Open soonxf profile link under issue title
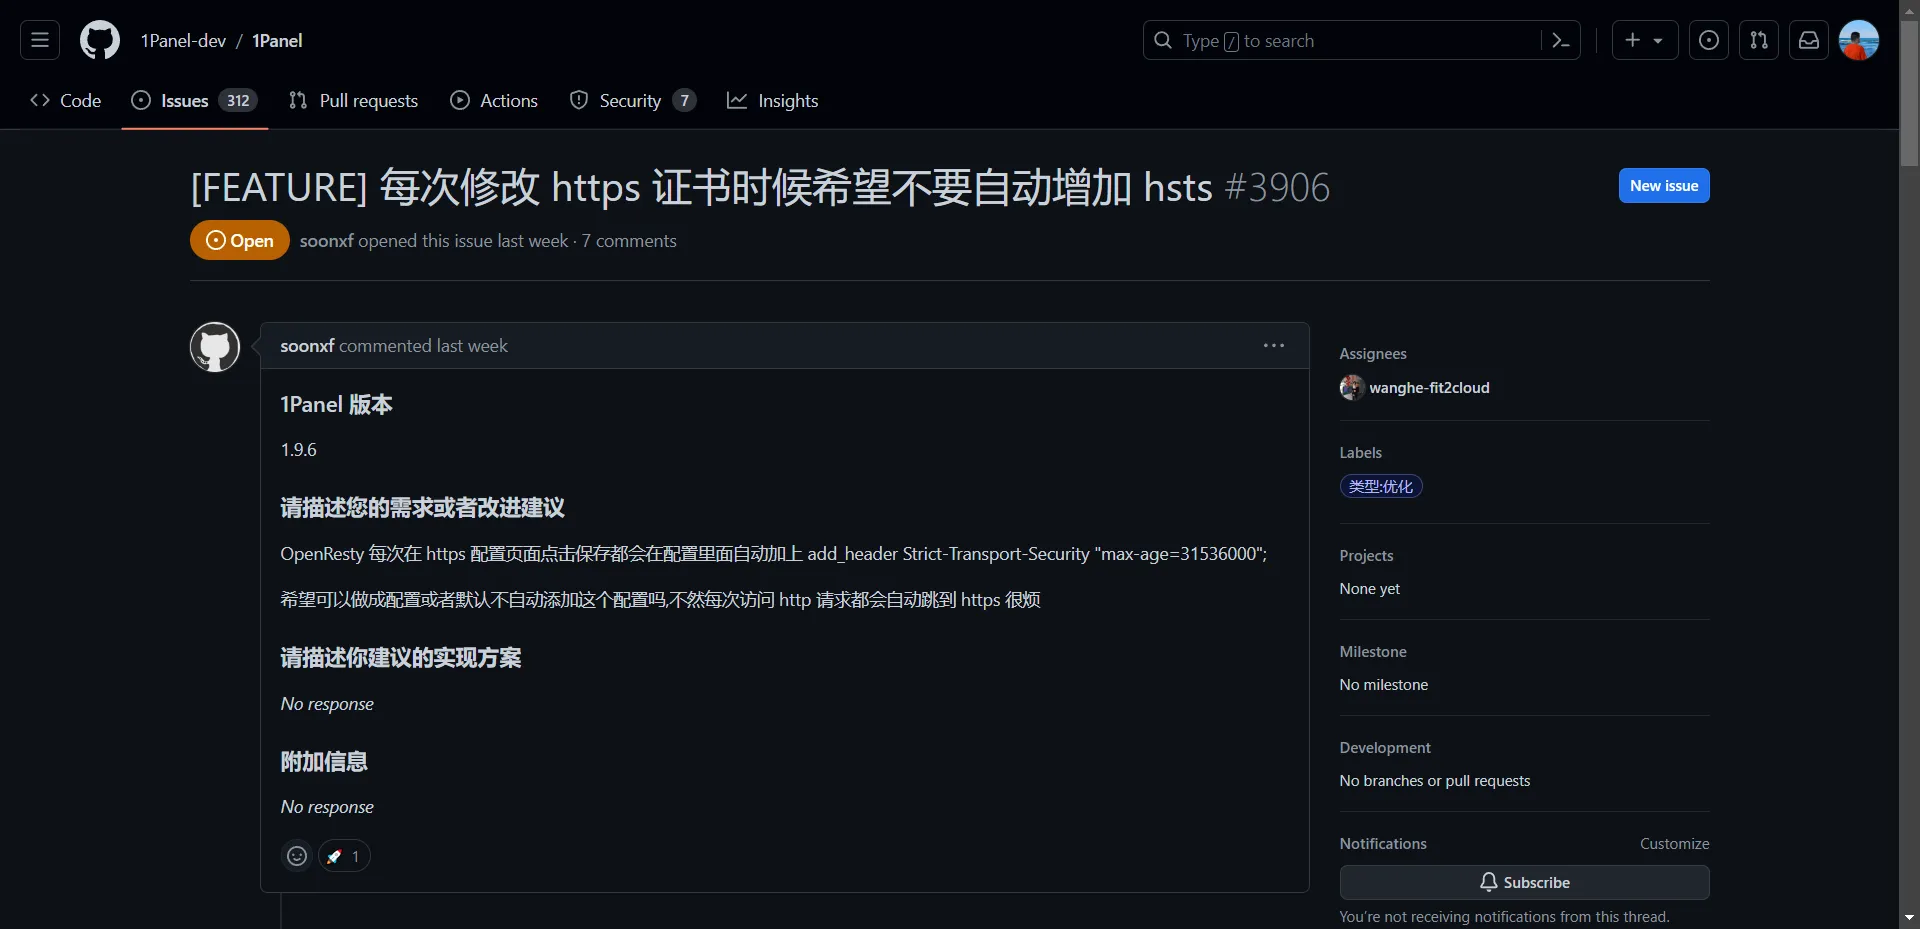Viewport: 1920px width, 929px height. 326,241
